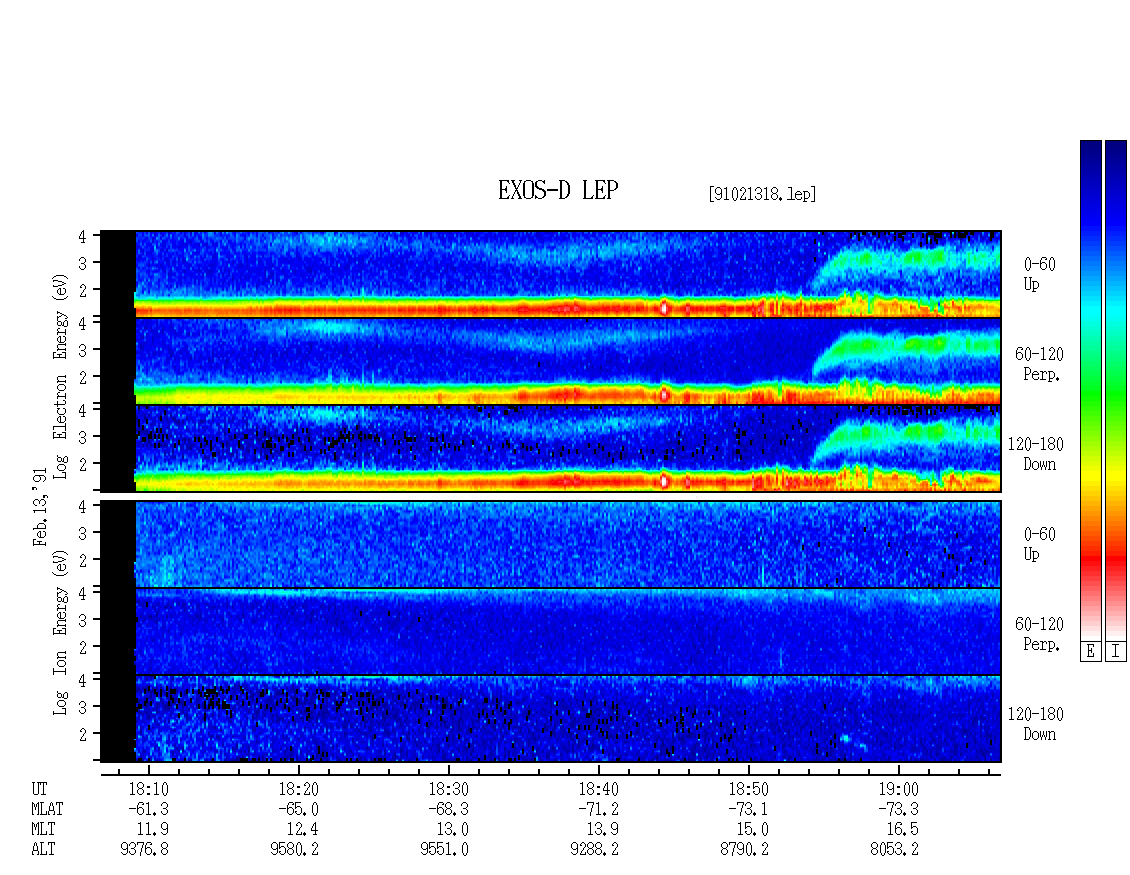Click the MLT value 13.0
The image size is (1130, 875).
click(x=453, y=829)
